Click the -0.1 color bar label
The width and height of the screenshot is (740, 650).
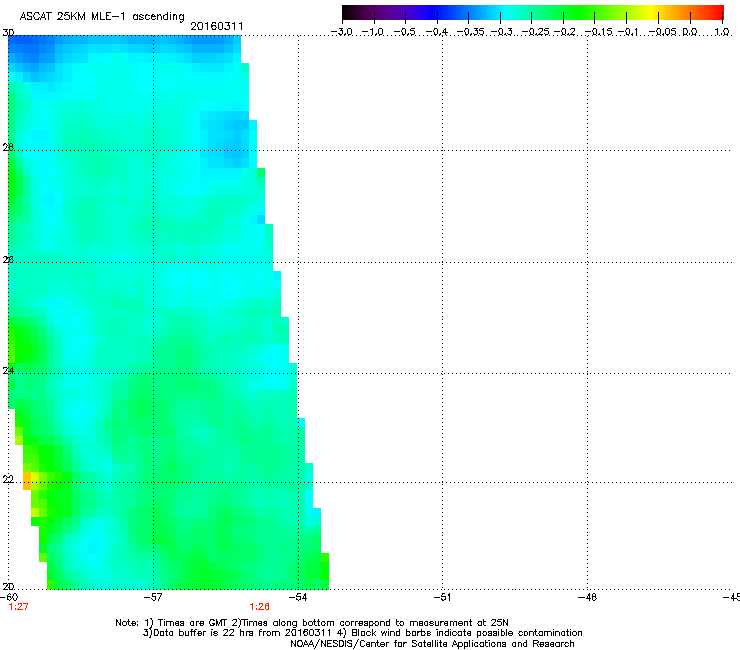point(628,32)
